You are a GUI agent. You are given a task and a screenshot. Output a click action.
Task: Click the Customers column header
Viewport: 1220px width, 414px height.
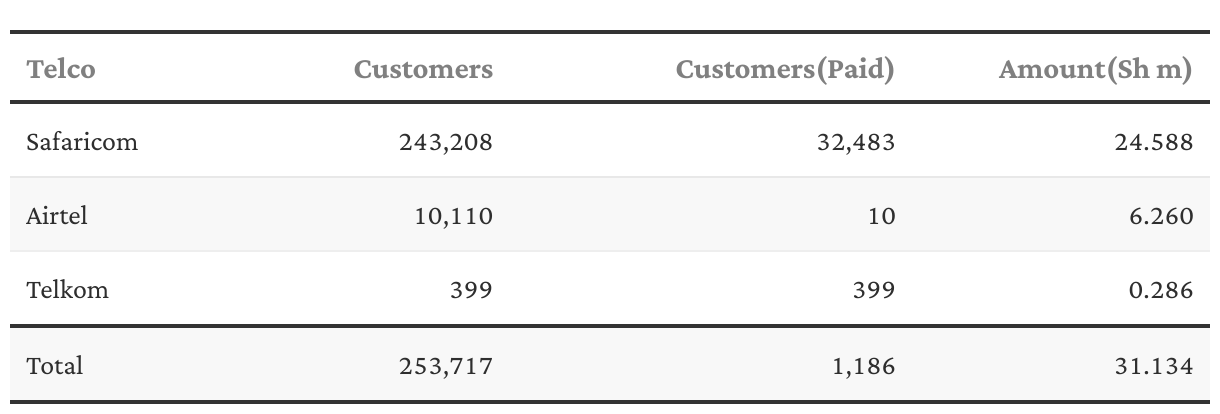click(x=423, y=69)
